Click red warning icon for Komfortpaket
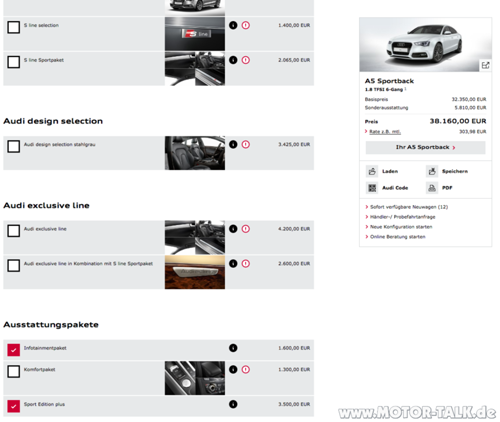 (x=246, y=369)
